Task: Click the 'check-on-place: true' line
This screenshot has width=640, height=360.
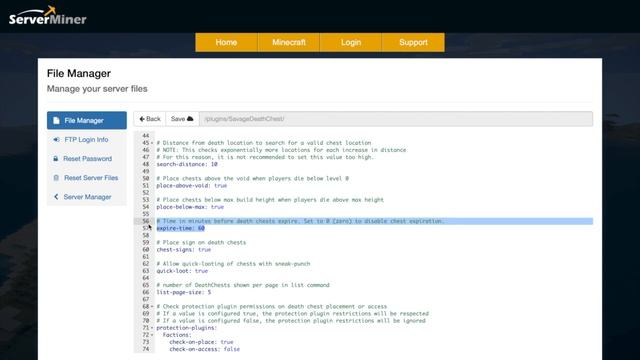Action: click(201, 342)
